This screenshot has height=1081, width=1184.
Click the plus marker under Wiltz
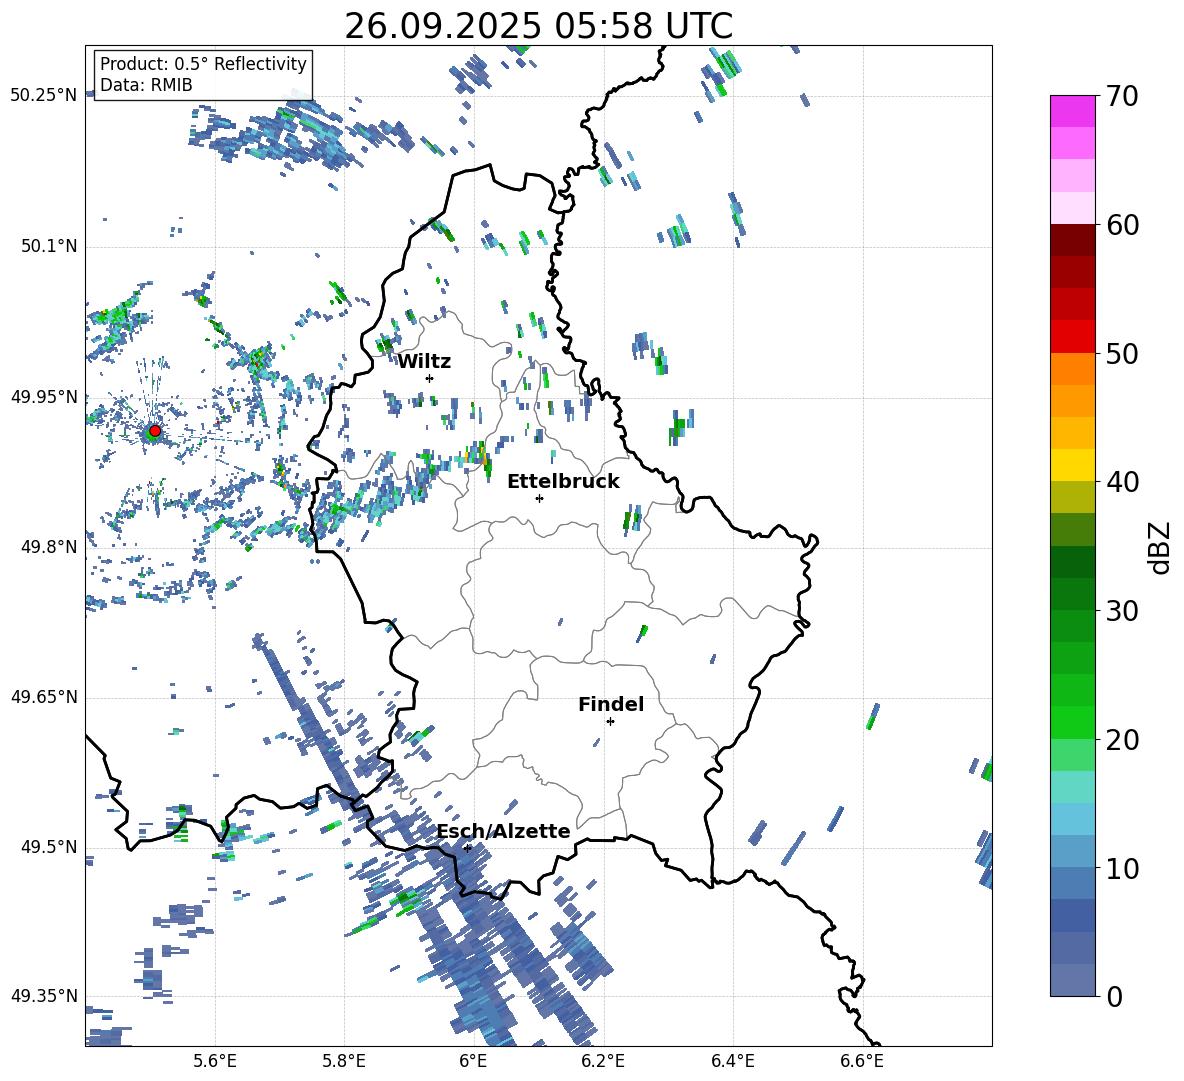(430, 378)
